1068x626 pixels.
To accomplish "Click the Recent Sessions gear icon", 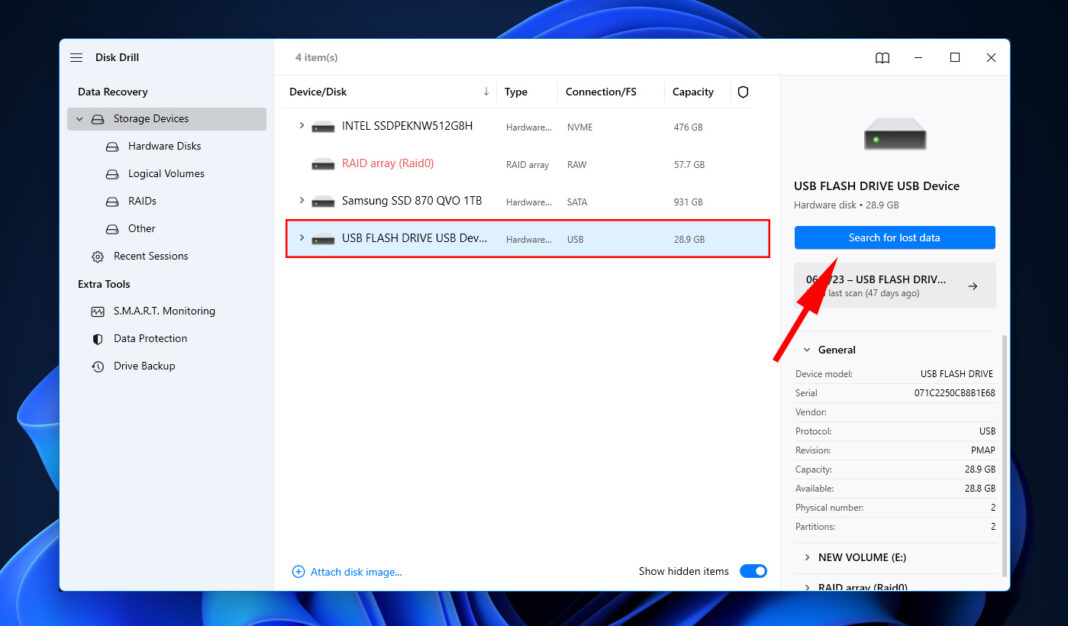I will [98, 256].
